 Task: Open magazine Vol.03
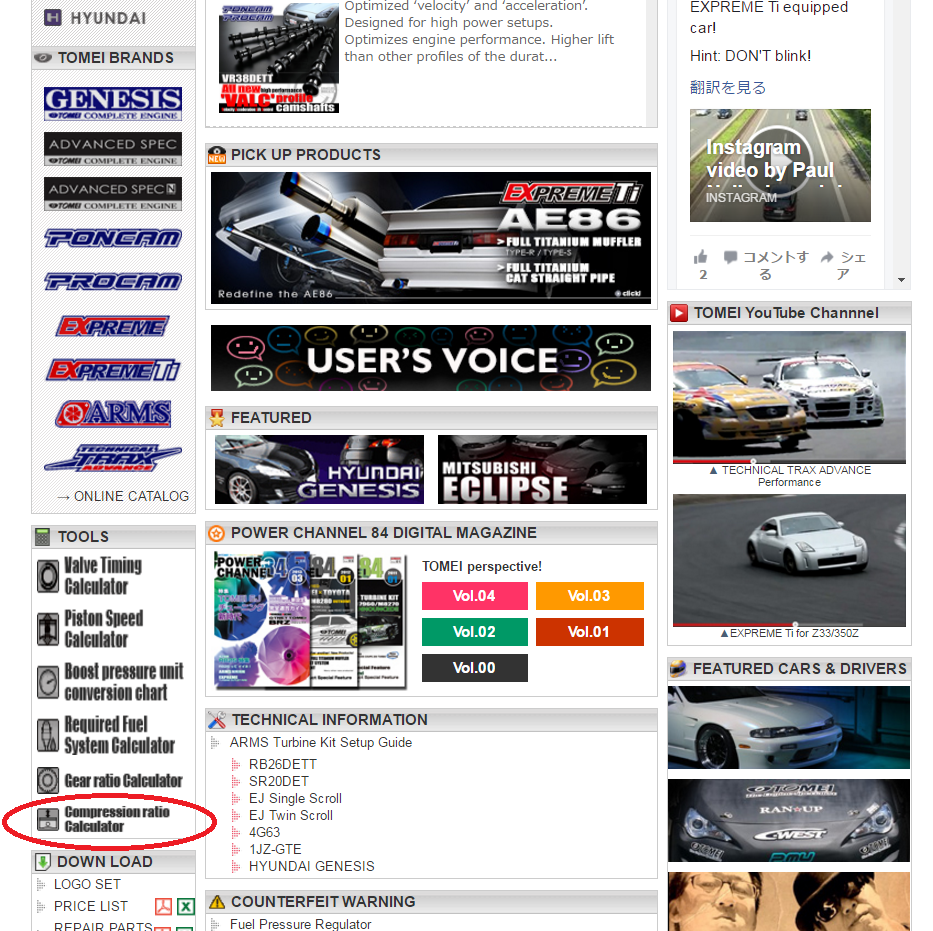pyautogui.click(x=589, y=596)
